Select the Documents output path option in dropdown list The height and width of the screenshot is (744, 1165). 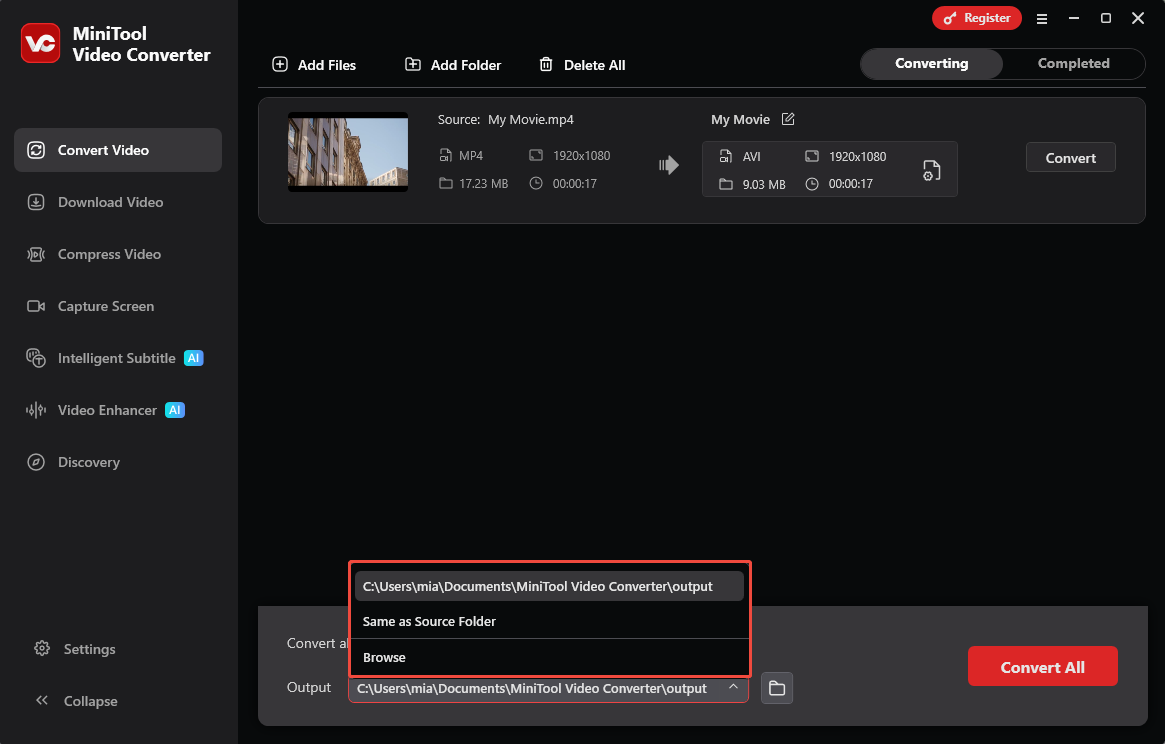549,586
